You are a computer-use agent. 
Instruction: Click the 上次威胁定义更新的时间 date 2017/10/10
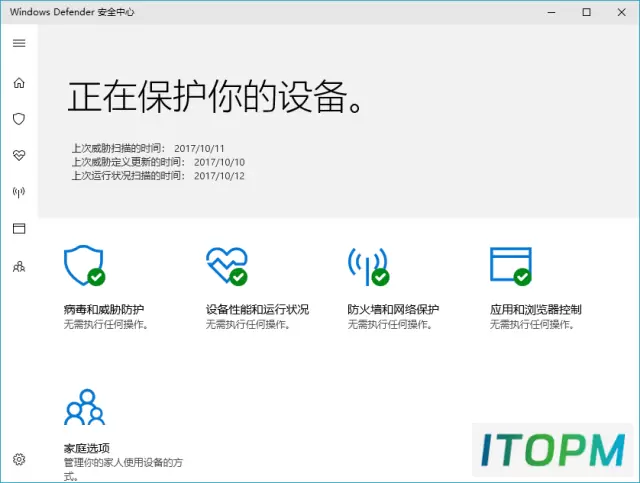coord(219,162)
